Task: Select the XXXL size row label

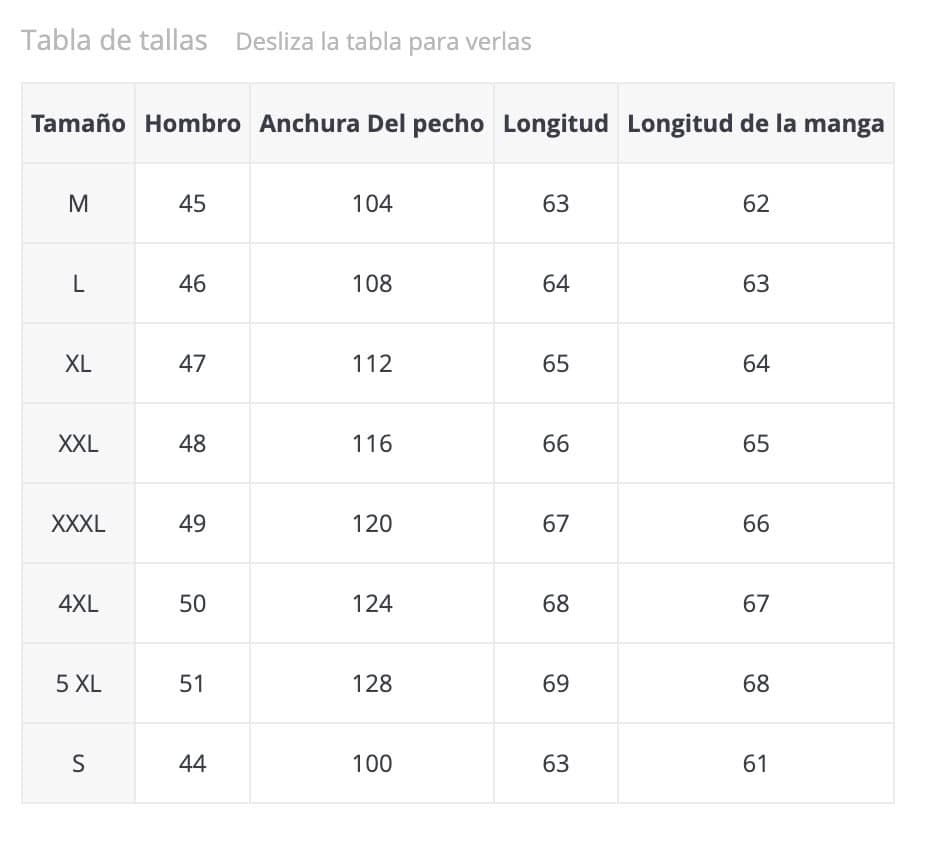Action: [78, 524]
